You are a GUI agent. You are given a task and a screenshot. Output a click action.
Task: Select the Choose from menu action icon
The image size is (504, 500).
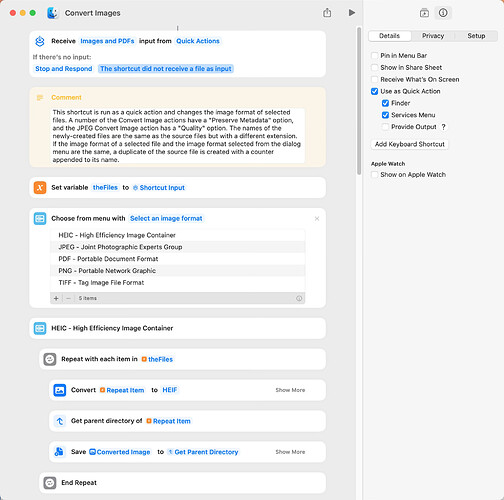click(x=40, y=219)
